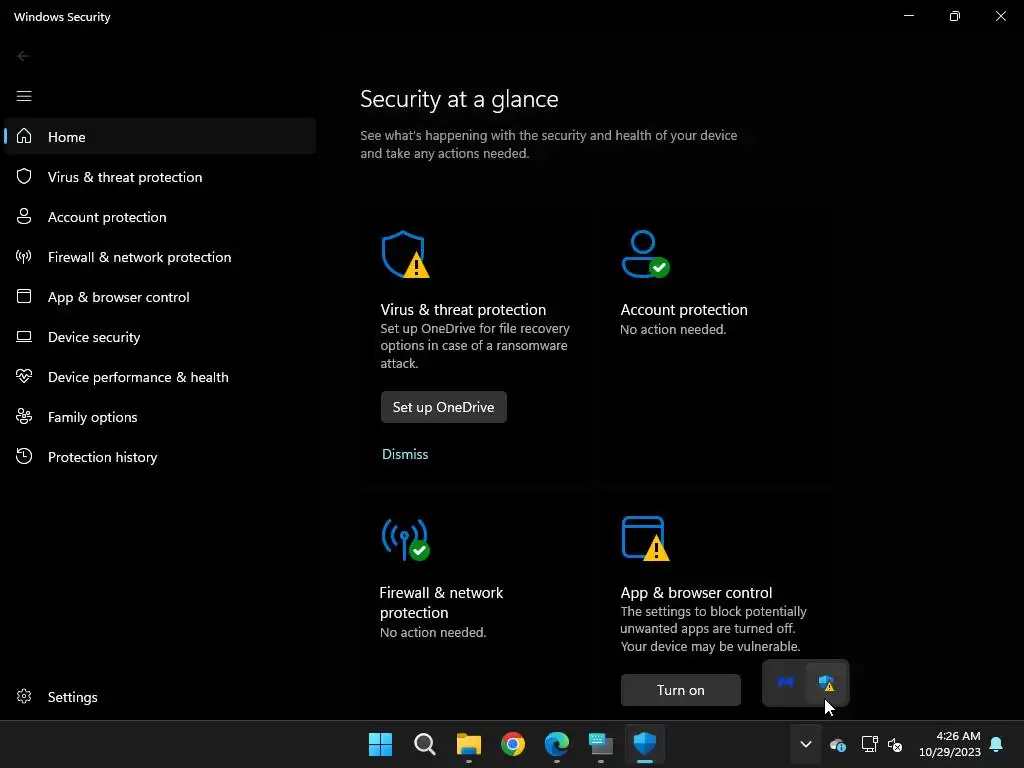The width and height of the screenshot is (1024, 768).
Task: Click the large person icon on Account protection card
Action: tap(645, 254)
